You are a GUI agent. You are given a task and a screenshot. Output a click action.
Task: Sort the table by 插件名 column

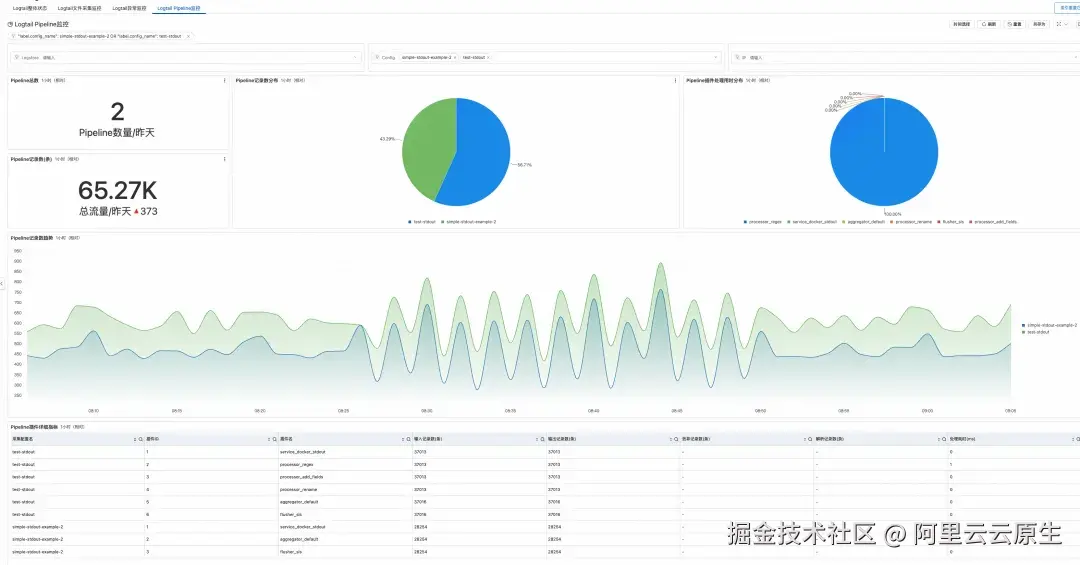(403, 439)
